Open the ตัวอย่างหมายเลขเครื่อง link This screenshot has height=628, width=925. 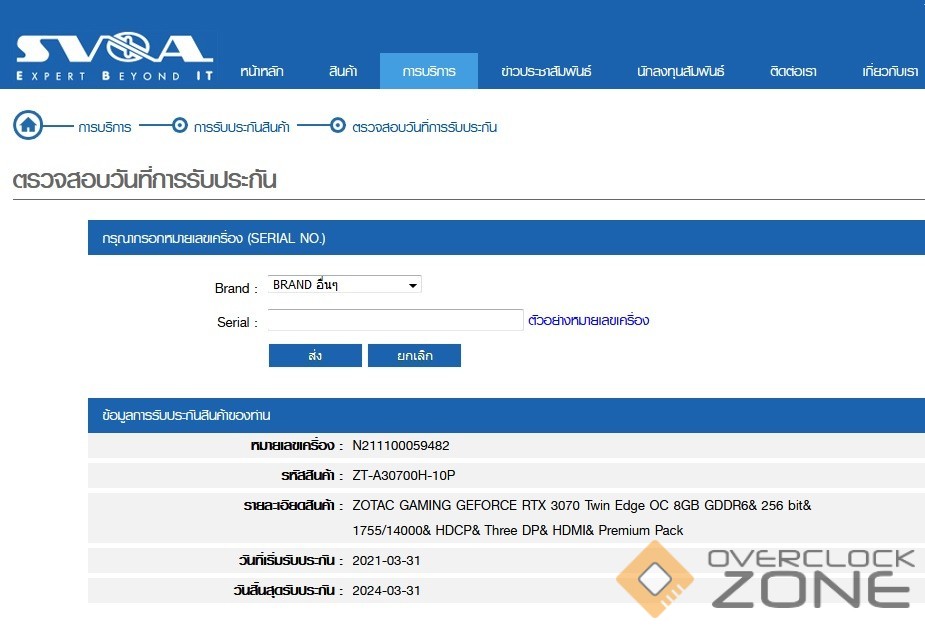pos(588,320)
